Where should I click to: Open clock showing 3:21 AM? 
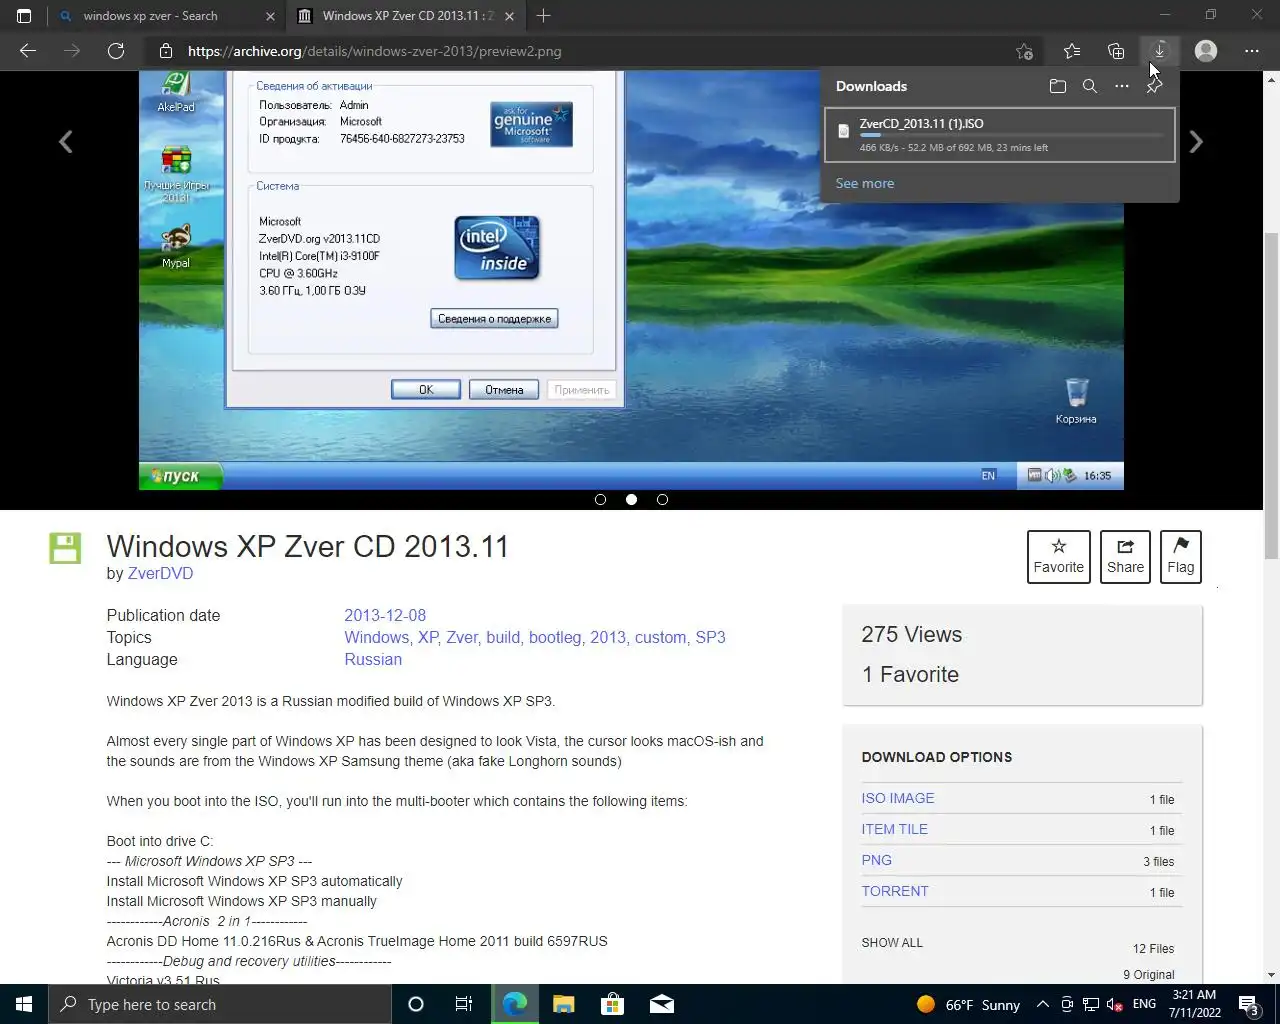1194,1004
